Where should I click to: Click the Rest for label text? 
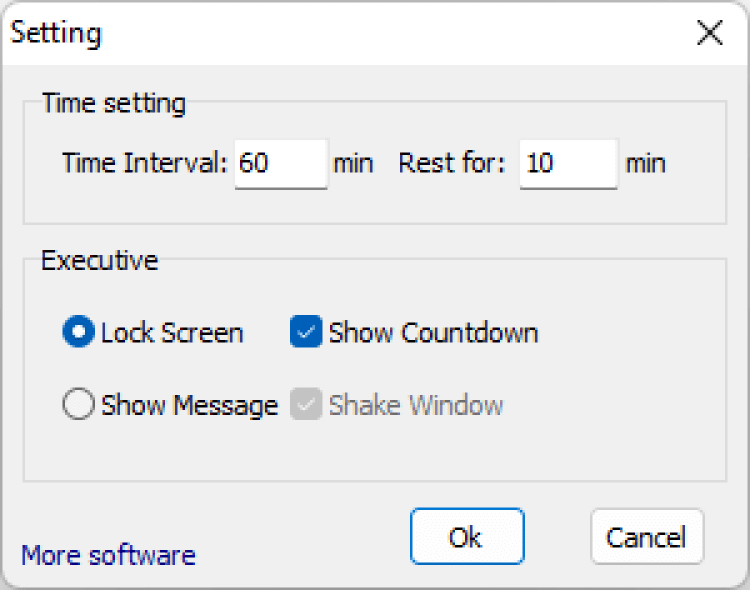tap(452, 163)
